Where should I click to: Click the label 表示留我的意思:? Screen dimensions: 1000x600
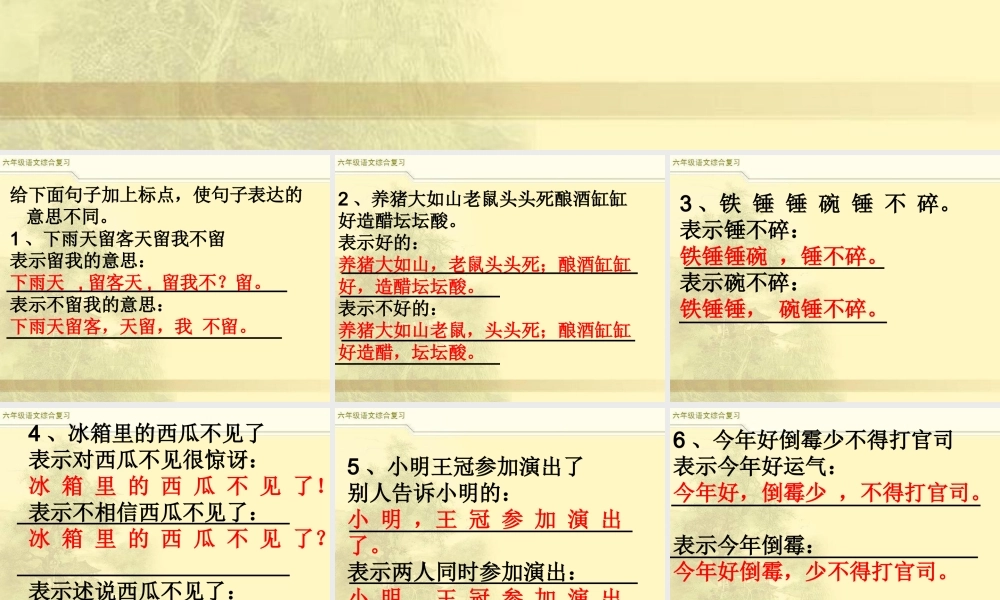click(78, 261)
